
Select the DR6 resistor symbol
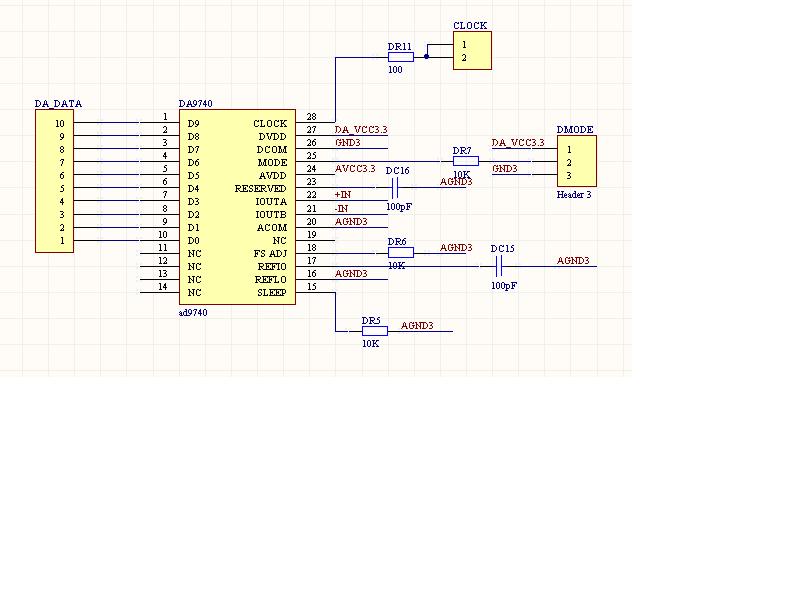pos(401,253)
